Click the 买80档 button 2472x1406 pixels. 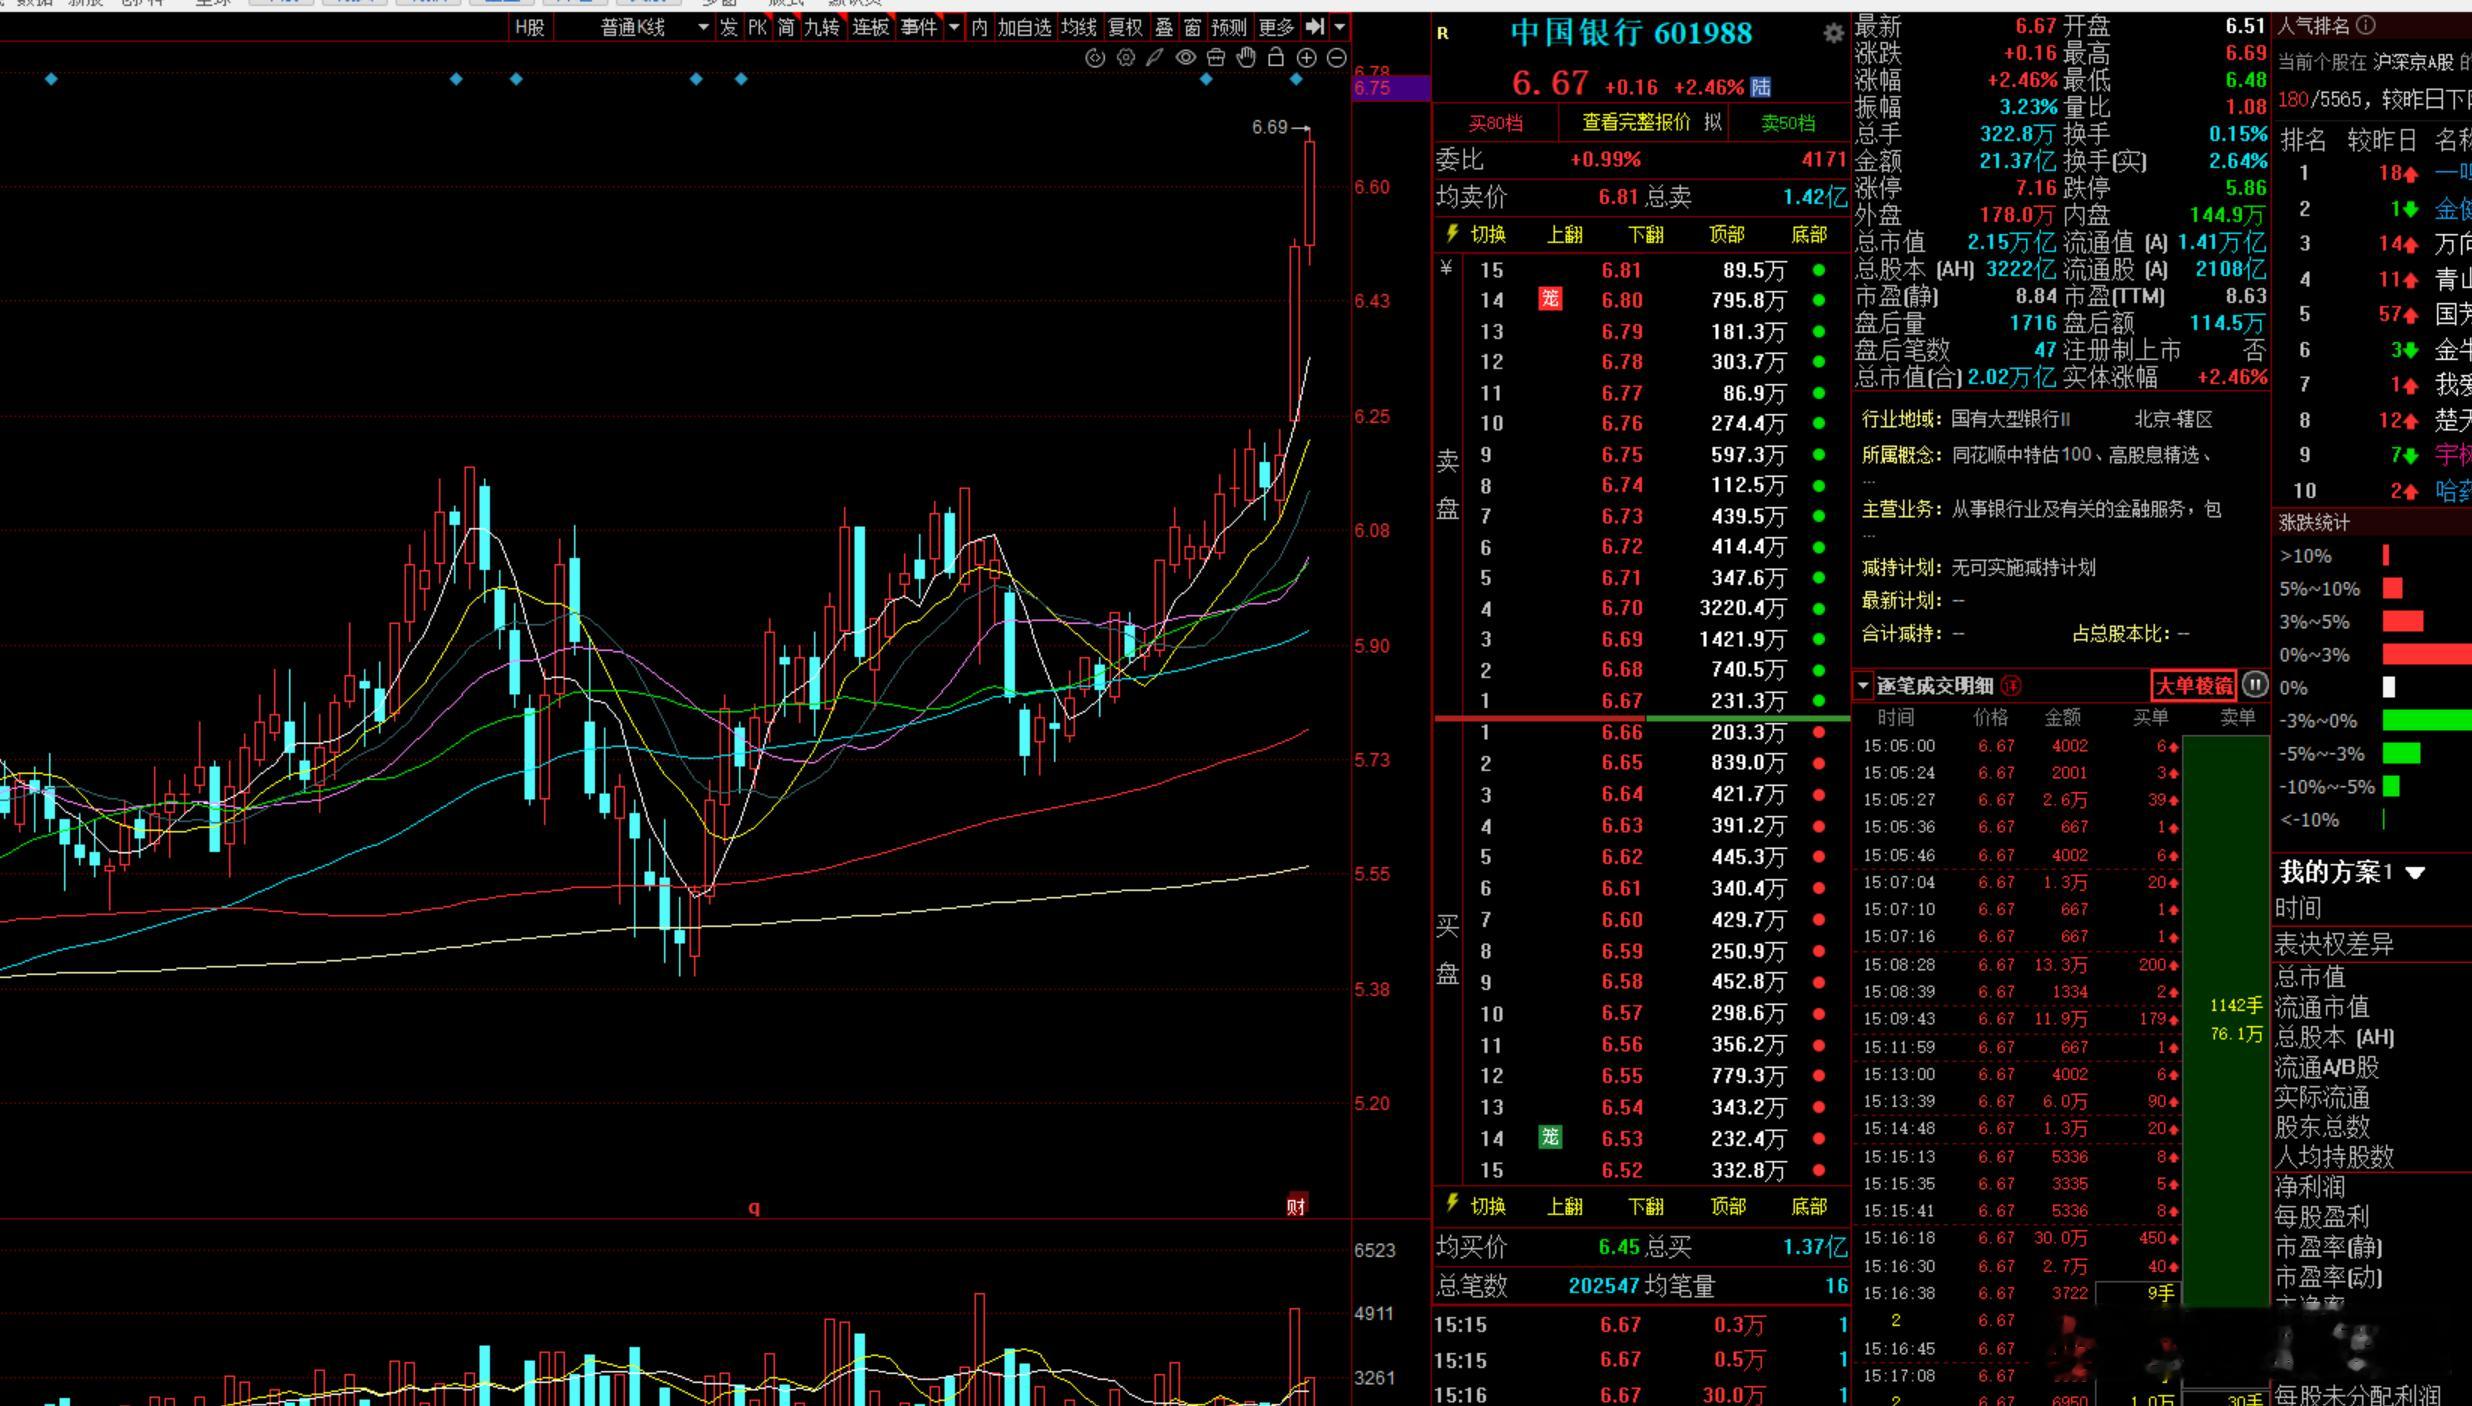point(1496,123)
